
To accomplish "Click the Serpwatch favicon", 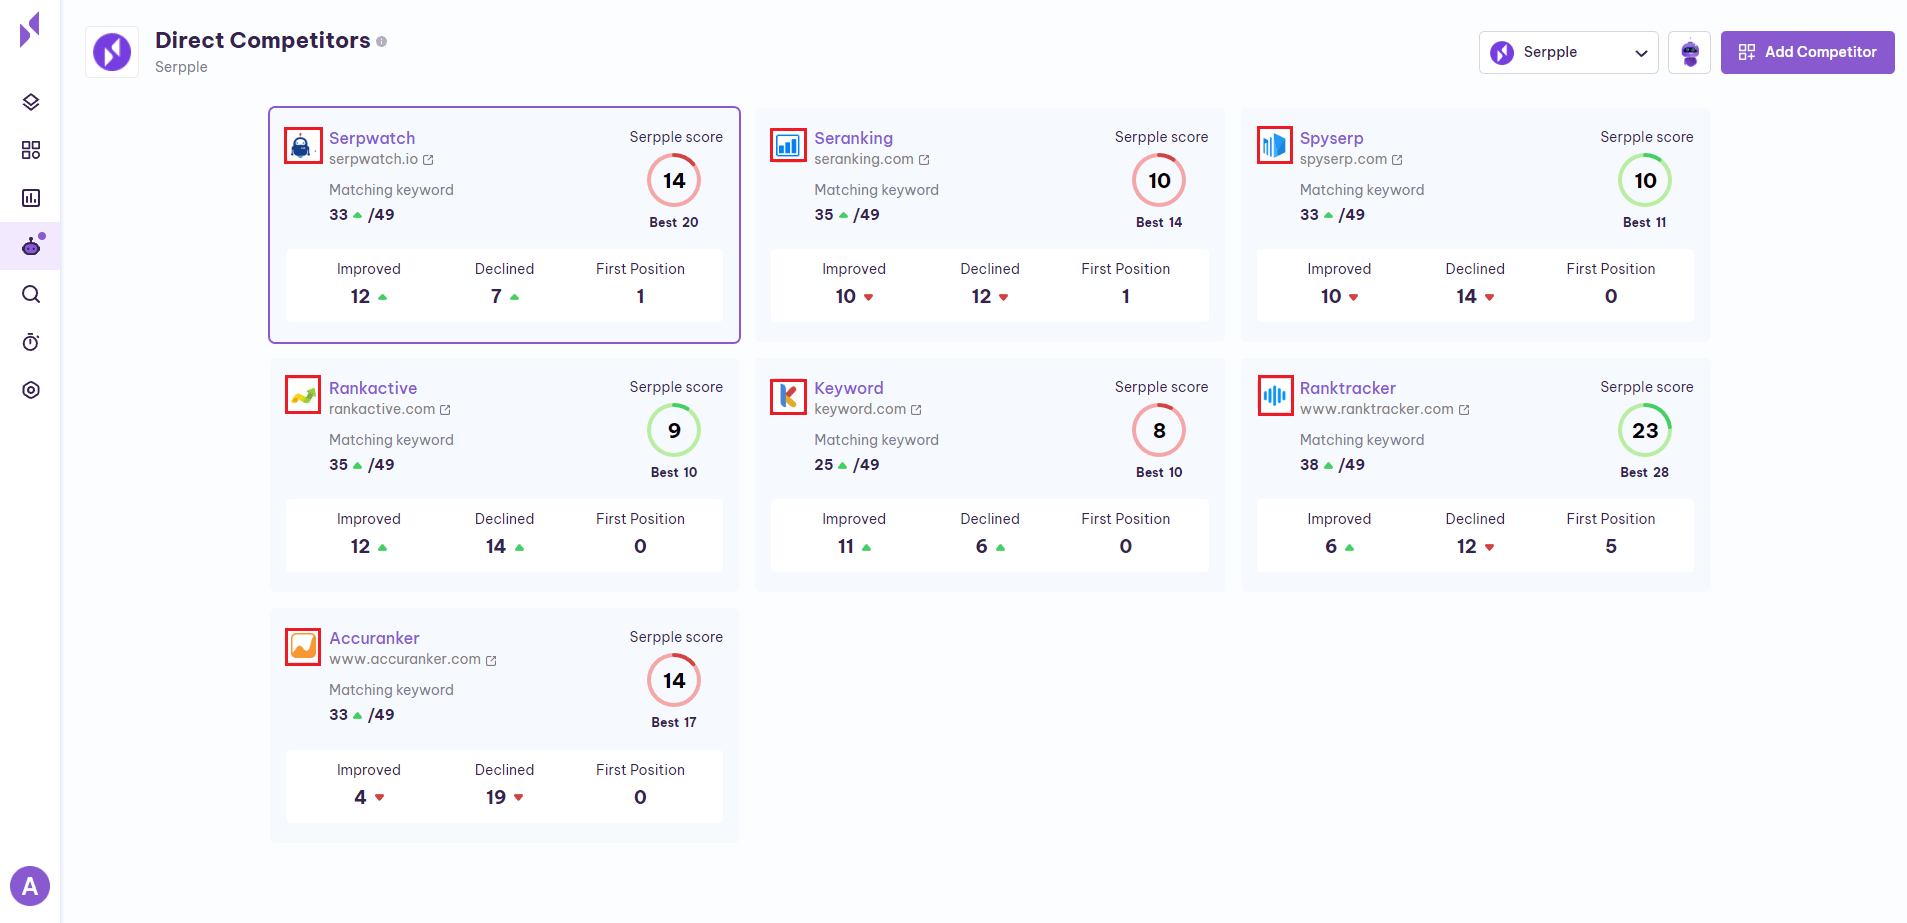I will tap(303, 146).
